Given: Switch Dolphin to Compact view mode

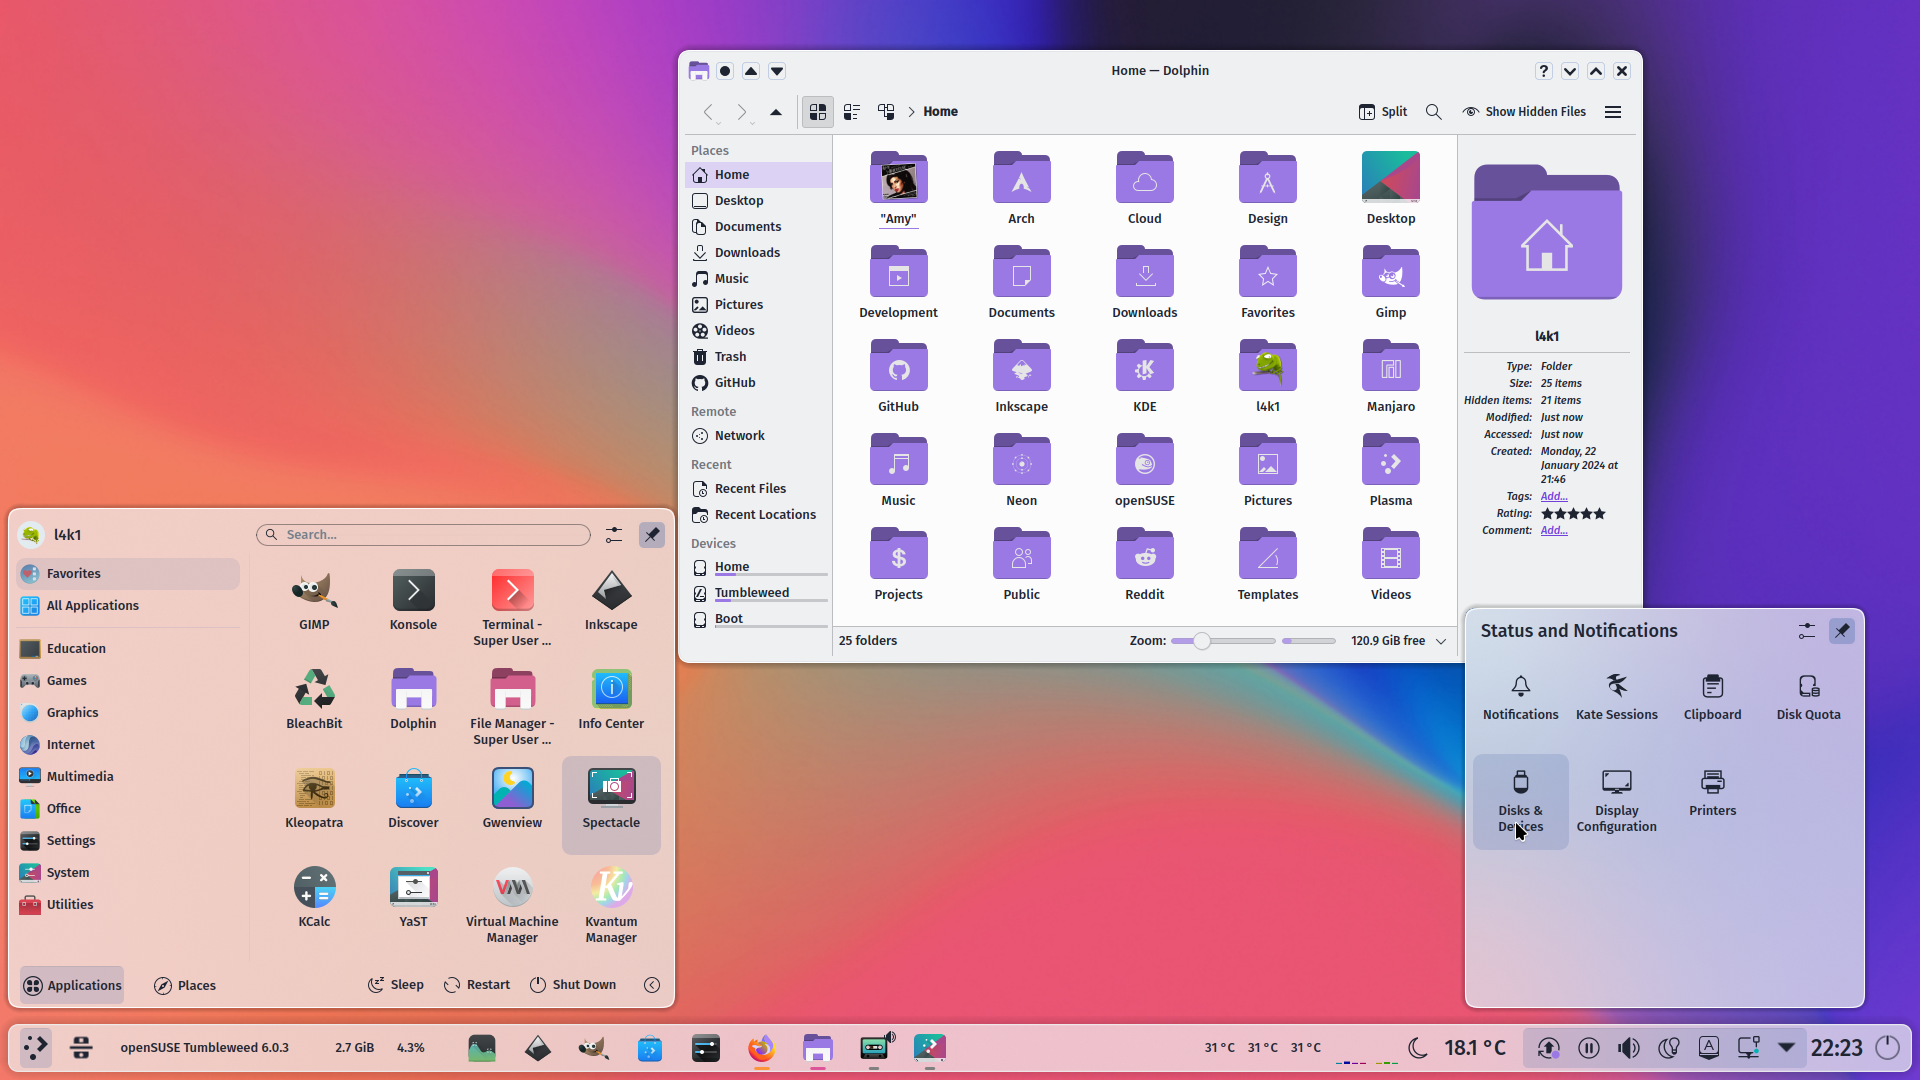Looking at the screenshot, I should point(852,112).
